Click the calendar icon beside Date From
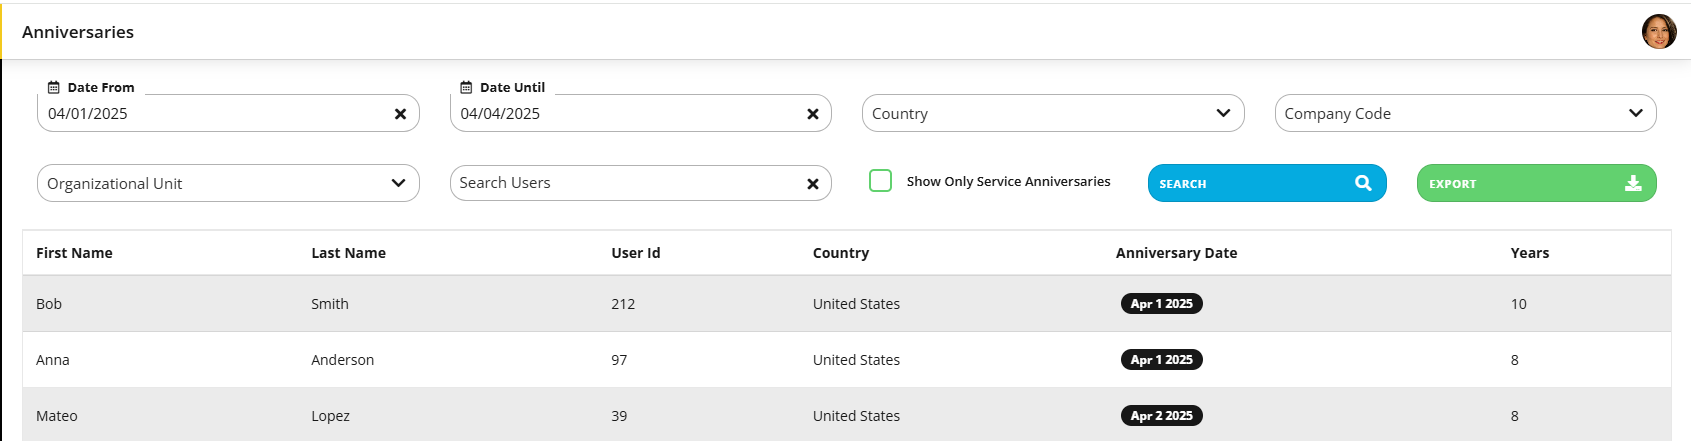Screen dimensions: 1691x441 click(54, 88)
